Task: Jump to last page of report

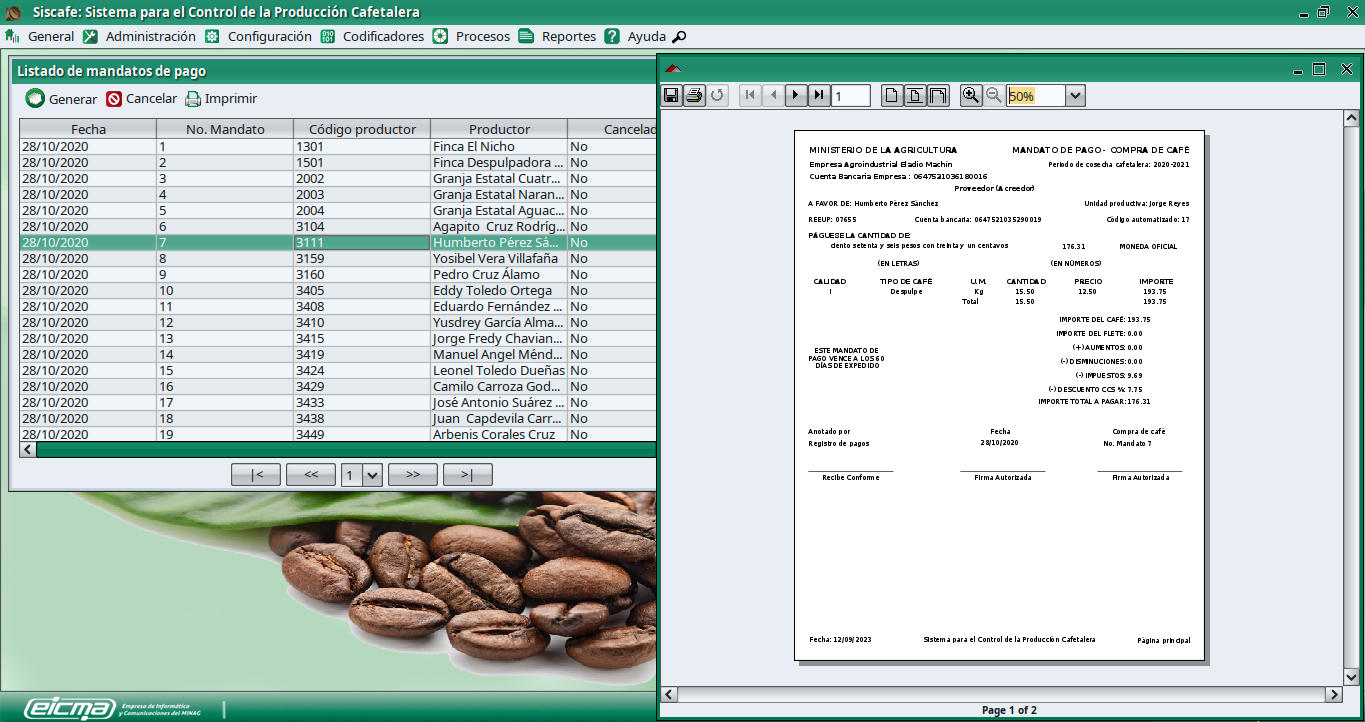Action: coord(819,95)
